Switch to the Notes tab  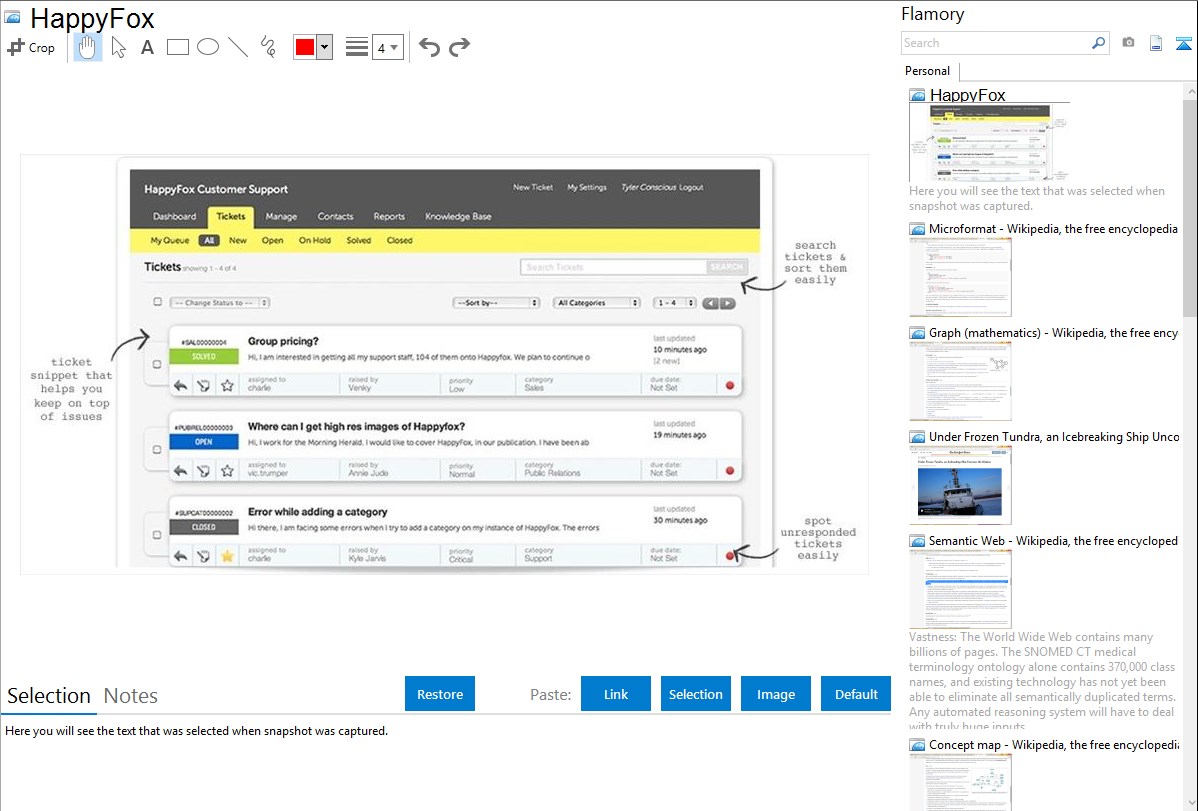[131, 696]
